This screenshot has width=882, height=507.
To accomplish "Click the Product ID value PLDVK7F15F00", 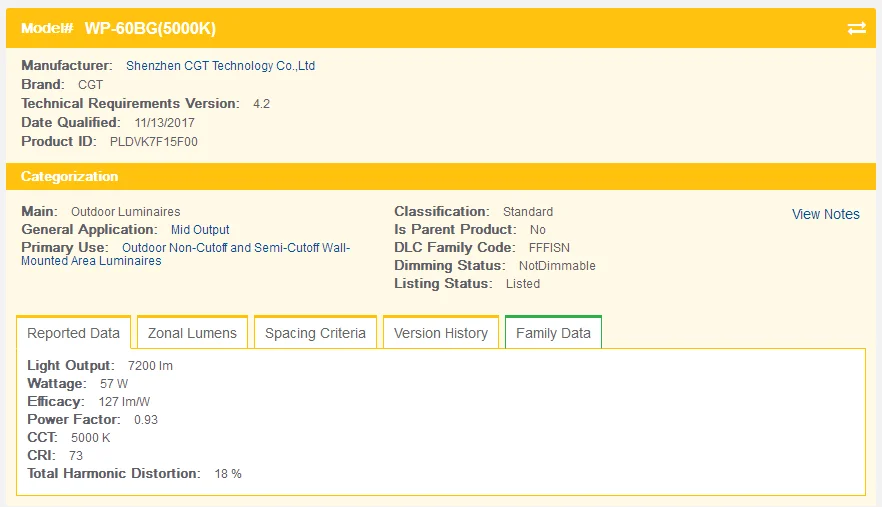I will (153, 142).
